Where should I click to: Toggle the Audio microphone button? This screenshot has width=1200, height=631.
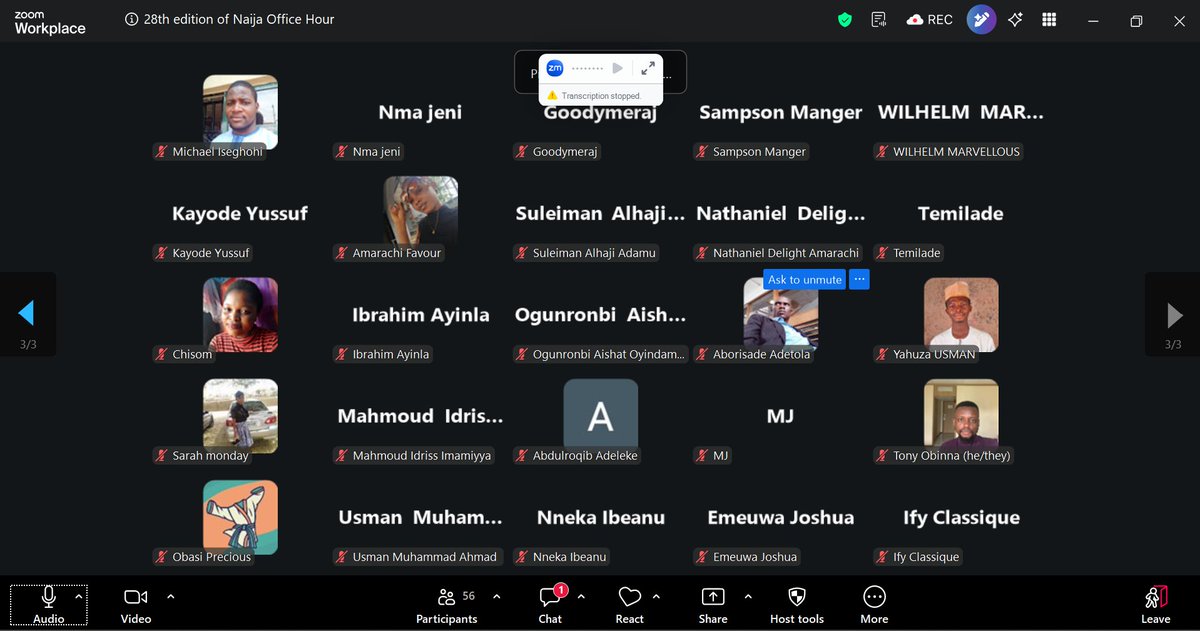pyautogui.click(x=48, y=604)
